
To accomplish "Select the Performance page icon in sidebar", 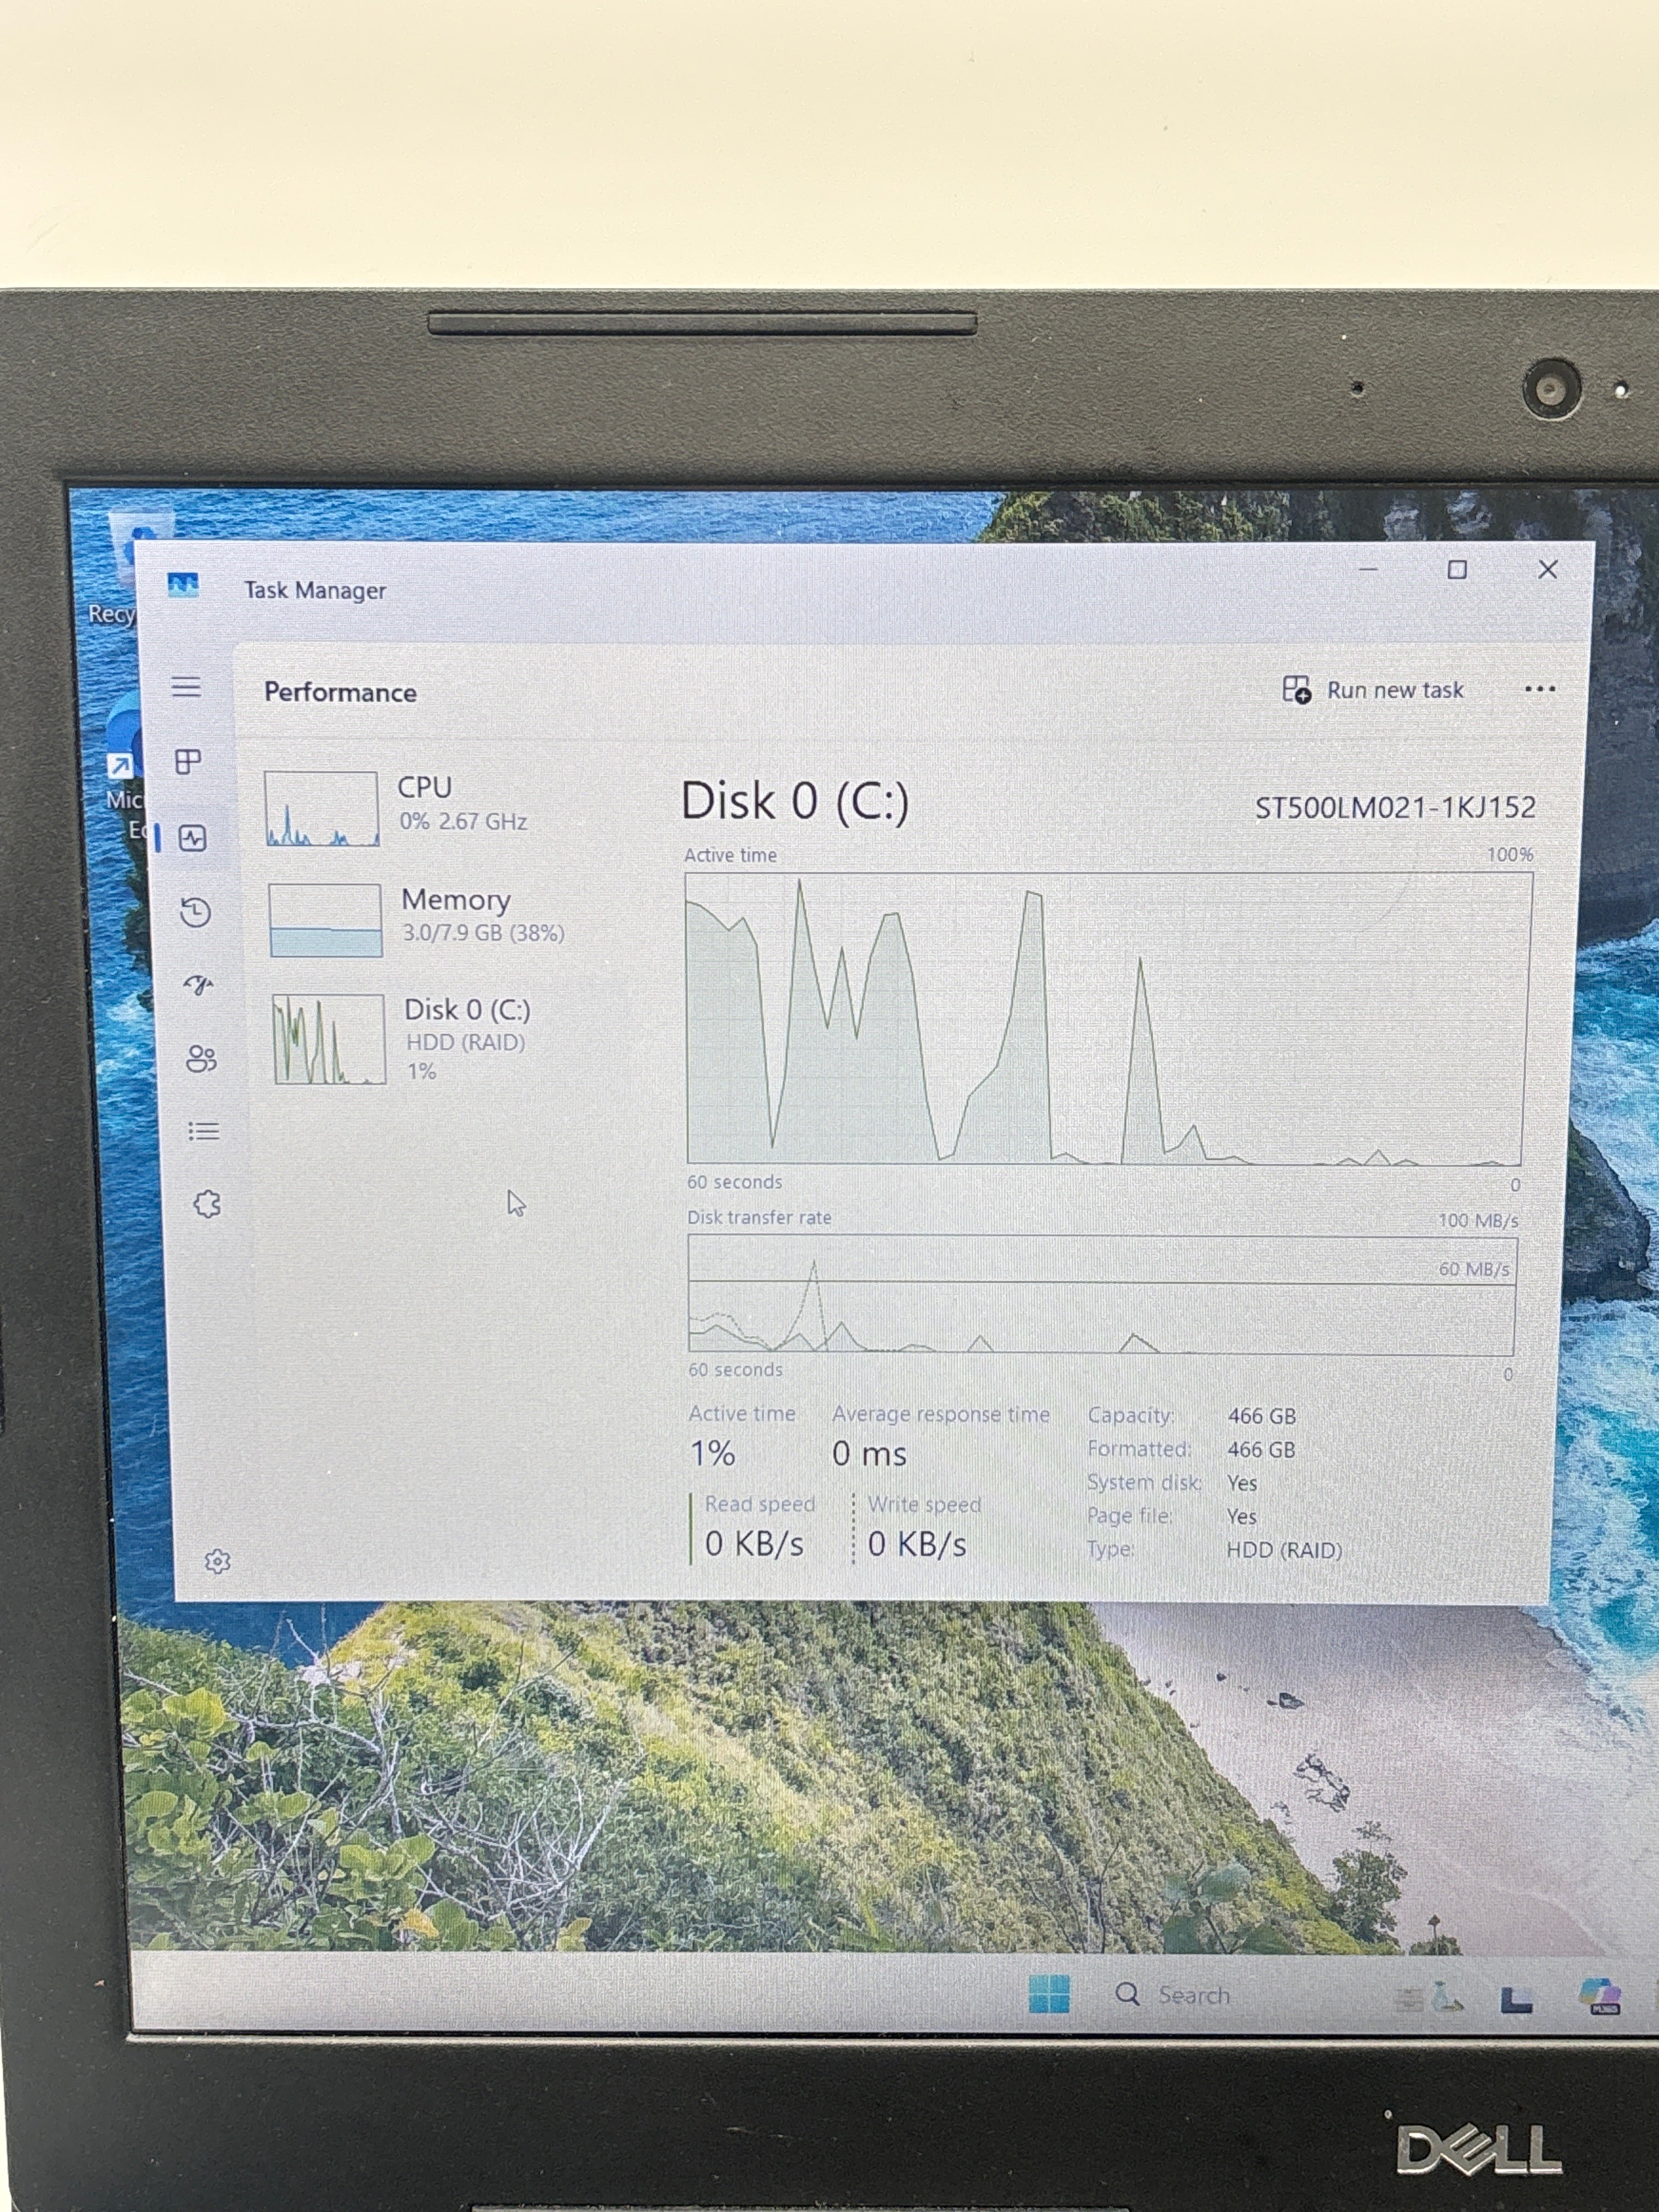I will [x=192, y=837].
